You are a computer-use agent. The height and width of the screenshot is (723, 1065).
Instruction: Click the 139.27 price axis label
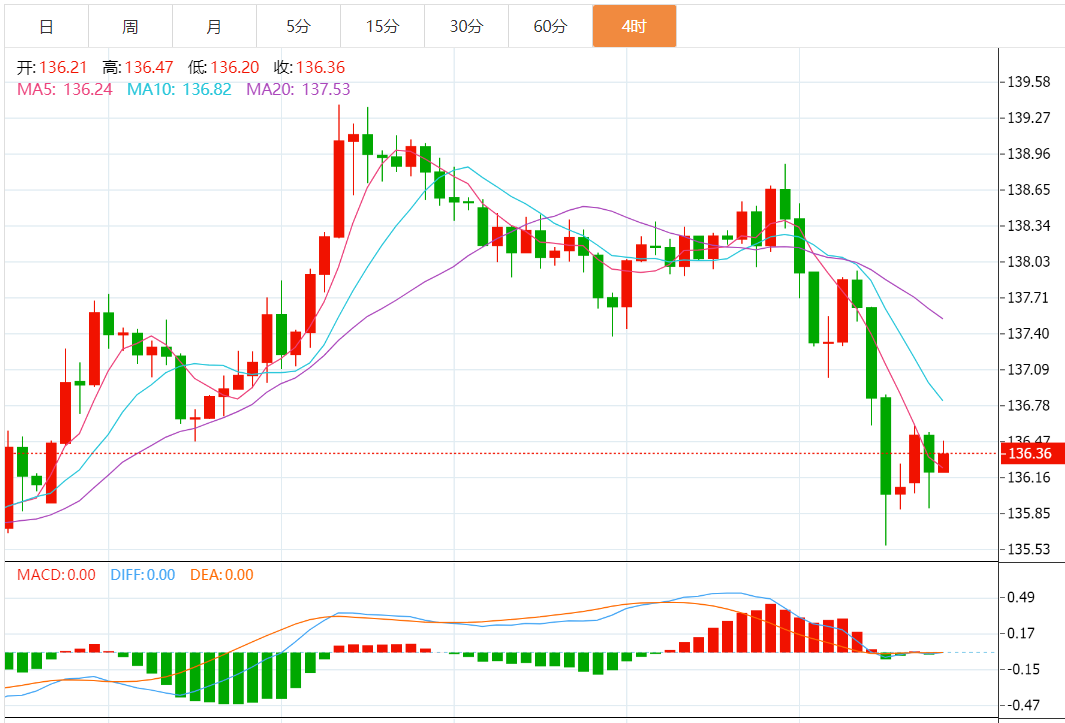click(x=1029, y=118)
